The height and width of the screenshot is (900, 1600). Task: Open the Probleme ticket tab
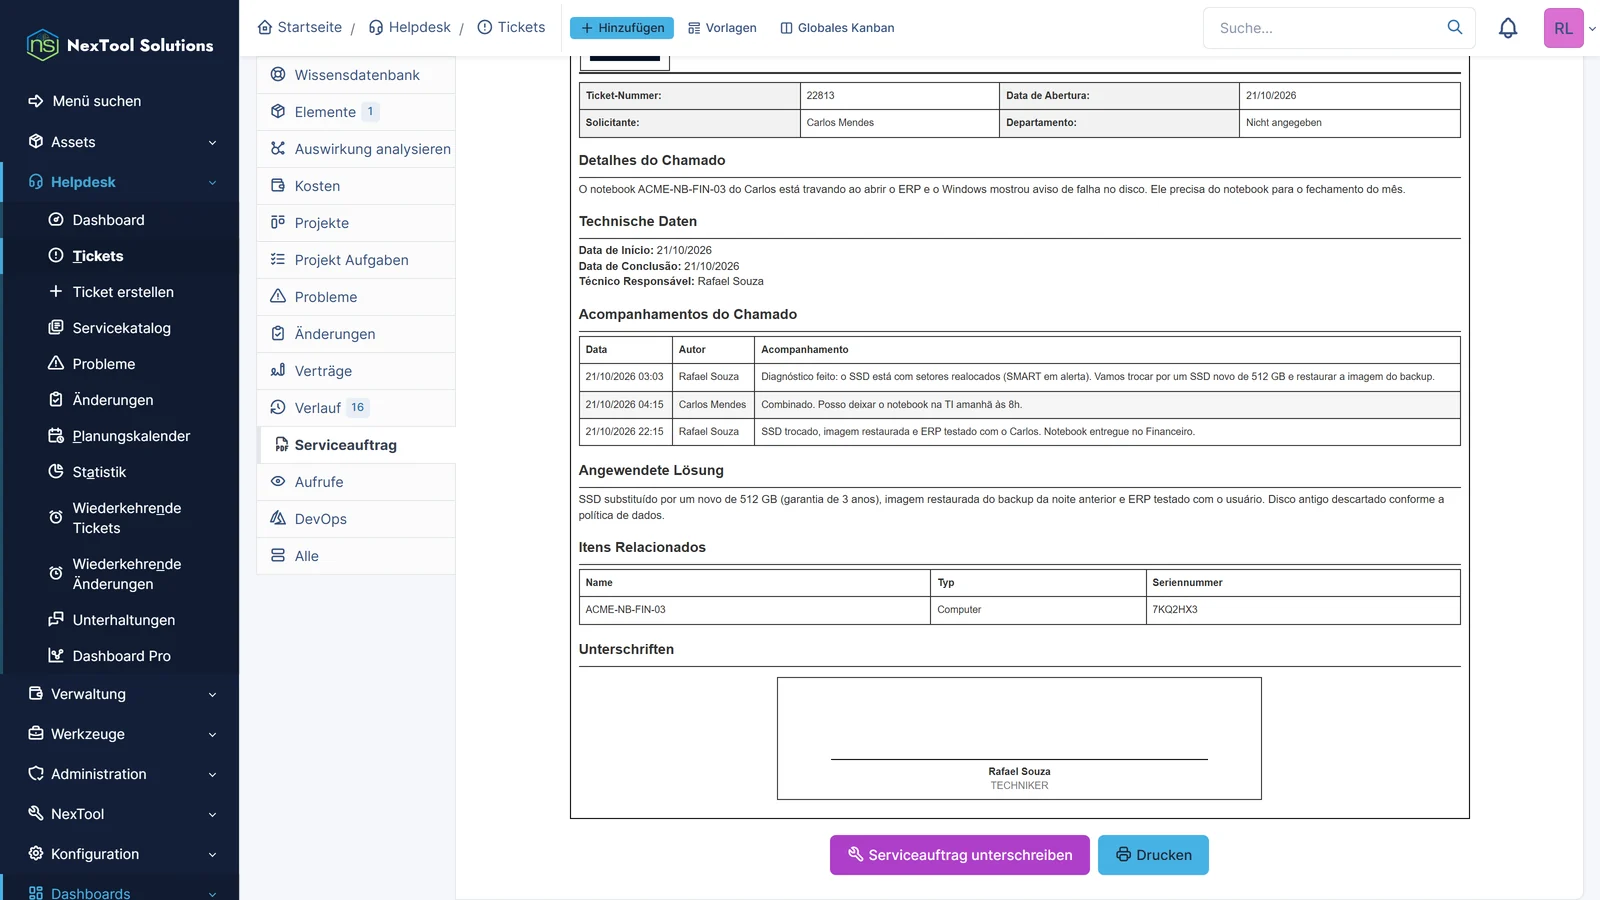(356, 297)
